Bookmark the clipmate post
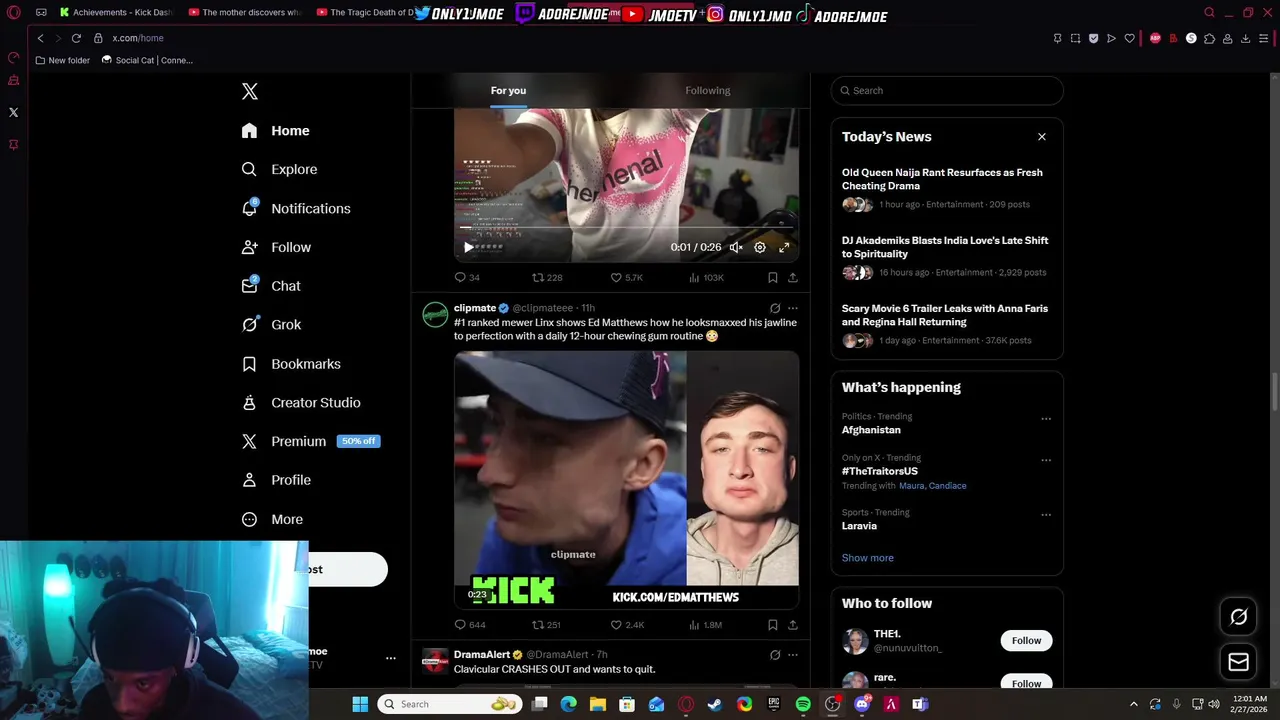 click(772, 625)
